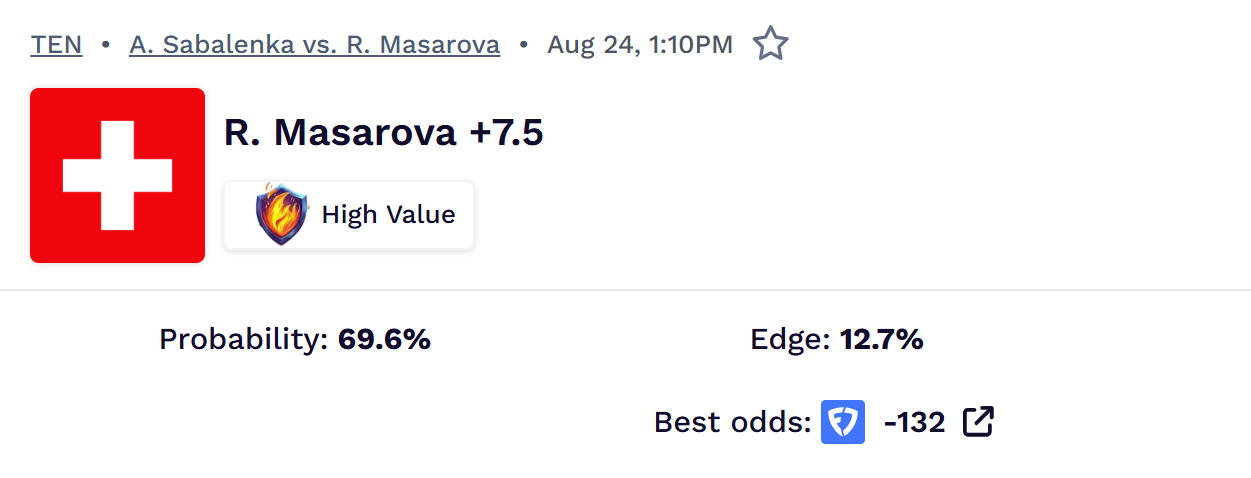Click the Swiss flag thumbnail
Screen dimensions: 1251x478
tap(118, 175)
